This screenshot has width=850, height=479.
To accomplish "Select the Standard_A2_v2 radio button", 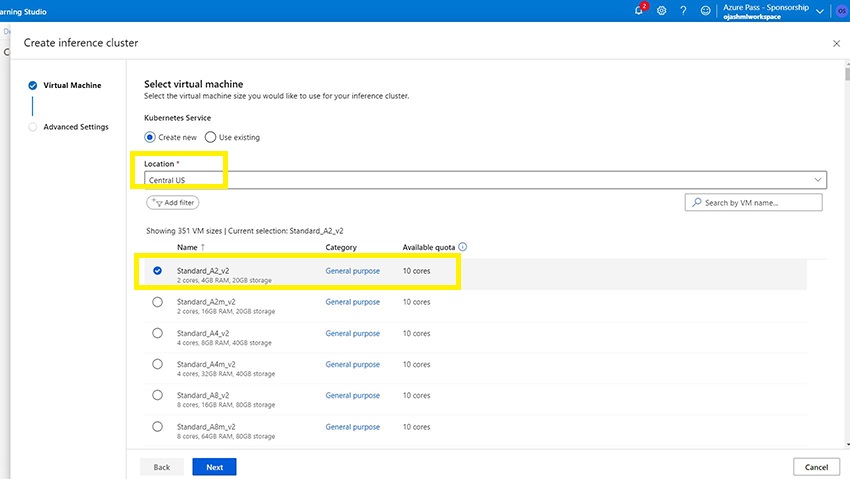I will 157,270.
